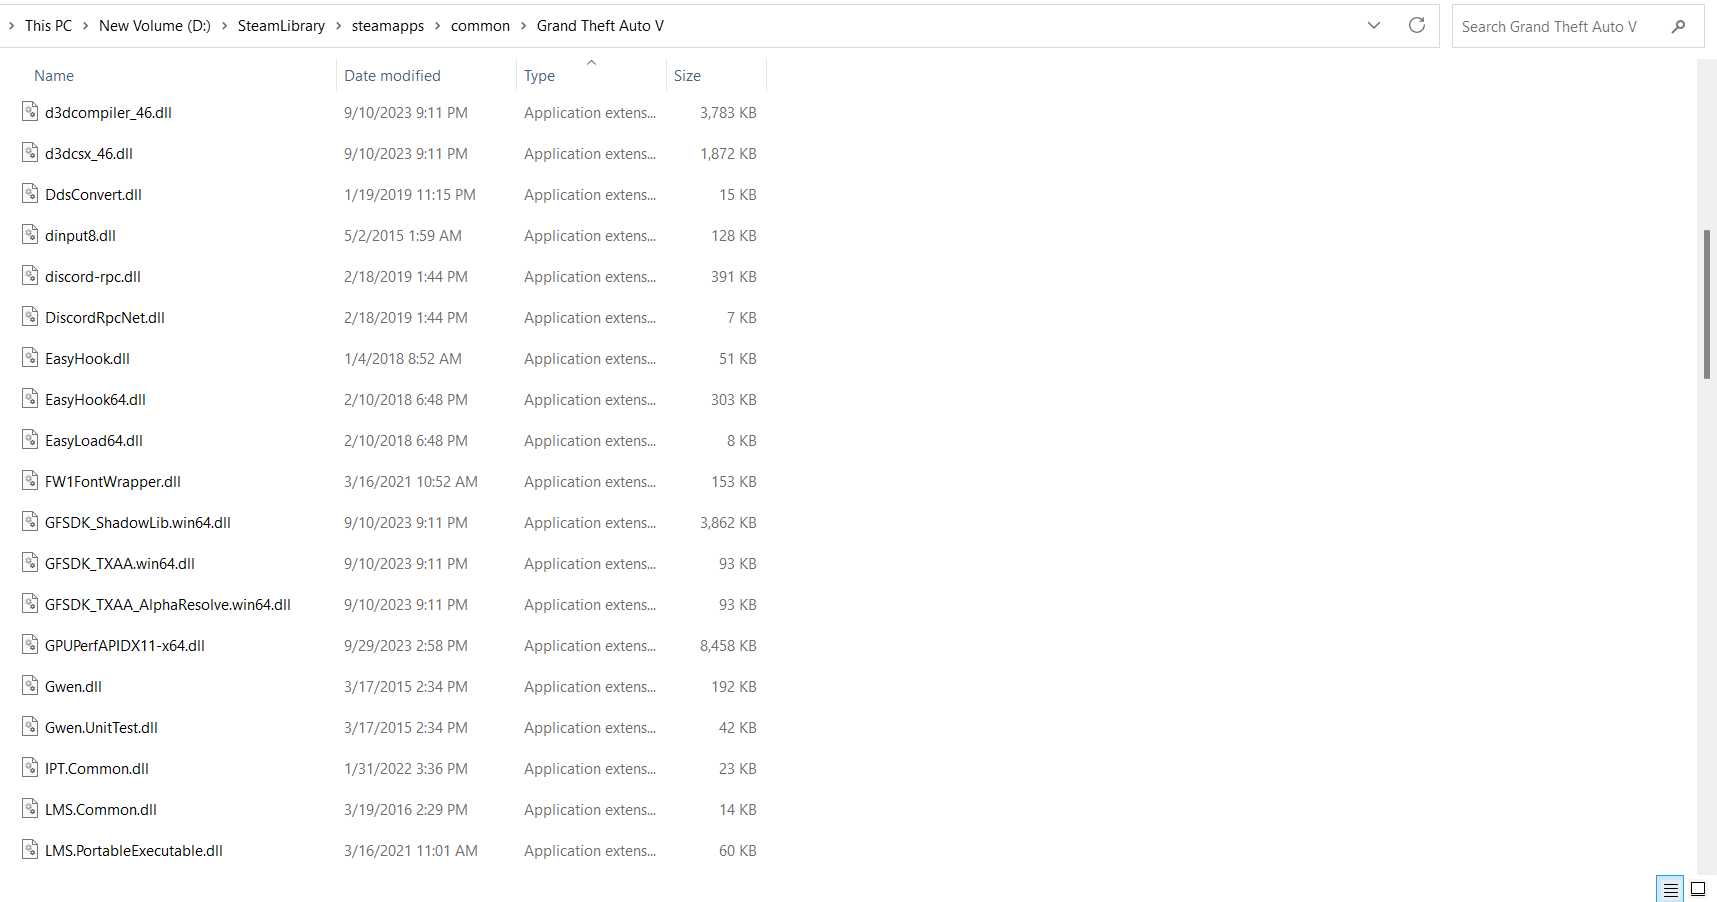Viewport: 1717px width, 902px height.
Task: Click the DiscordRpcNet.dll file icon
Action: click(x=30, y=317)
